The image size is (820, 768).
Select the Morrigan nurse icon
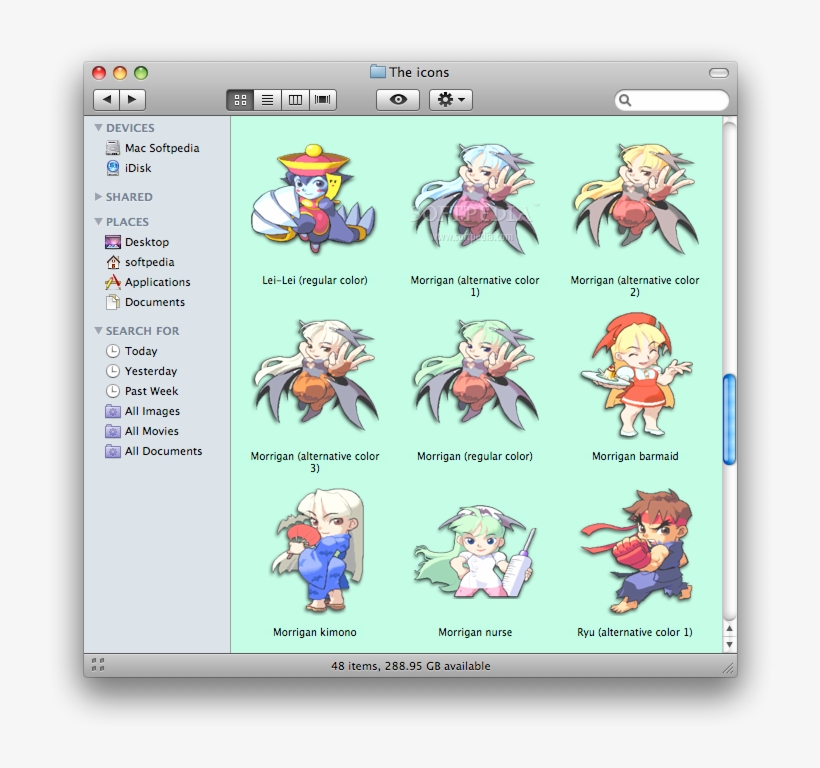(x=474, y=550)
